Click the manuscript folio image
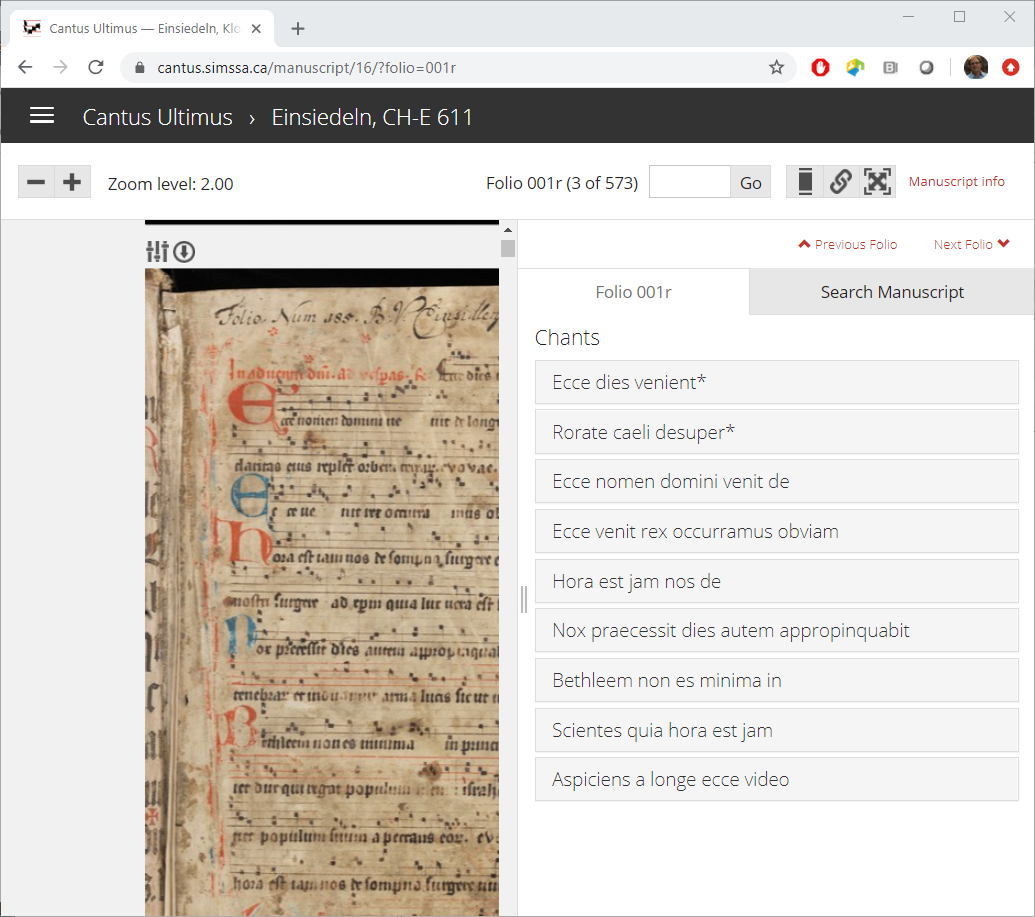1035x917 pixels. pos(322,591)
